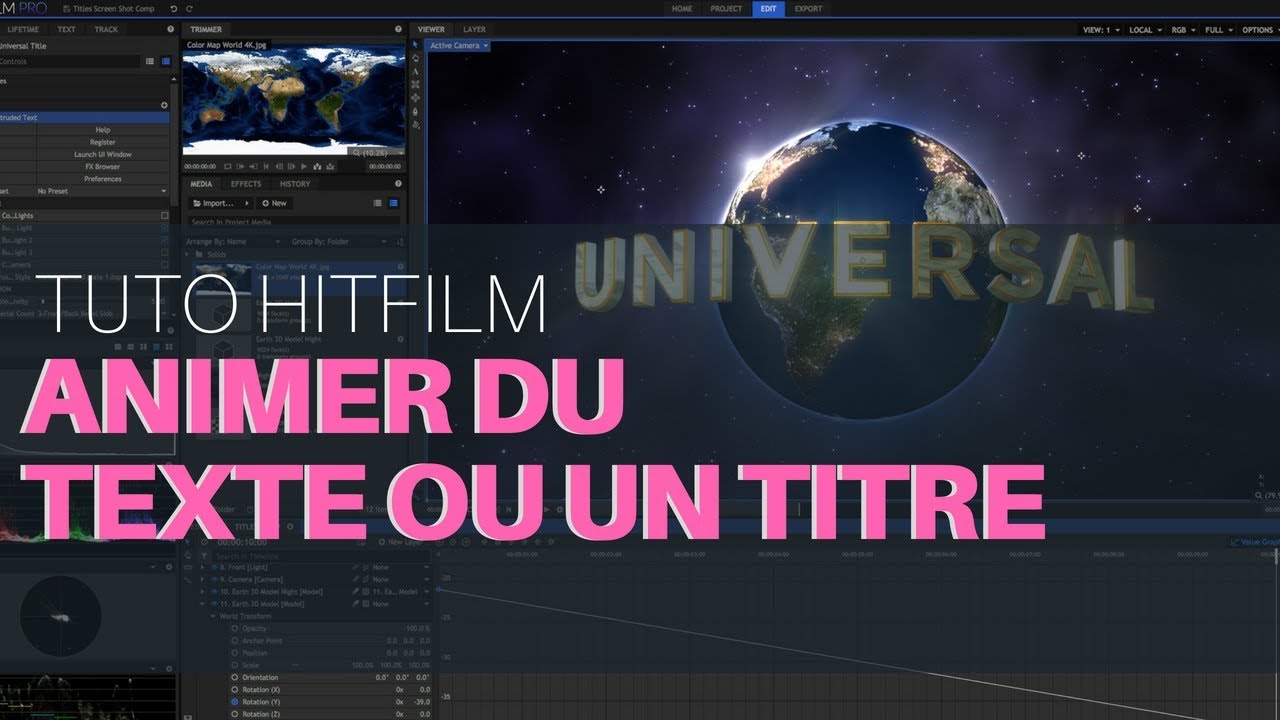Go to PROJECT tab
This screenshot has height=720, width=1280.
(726, 8)
